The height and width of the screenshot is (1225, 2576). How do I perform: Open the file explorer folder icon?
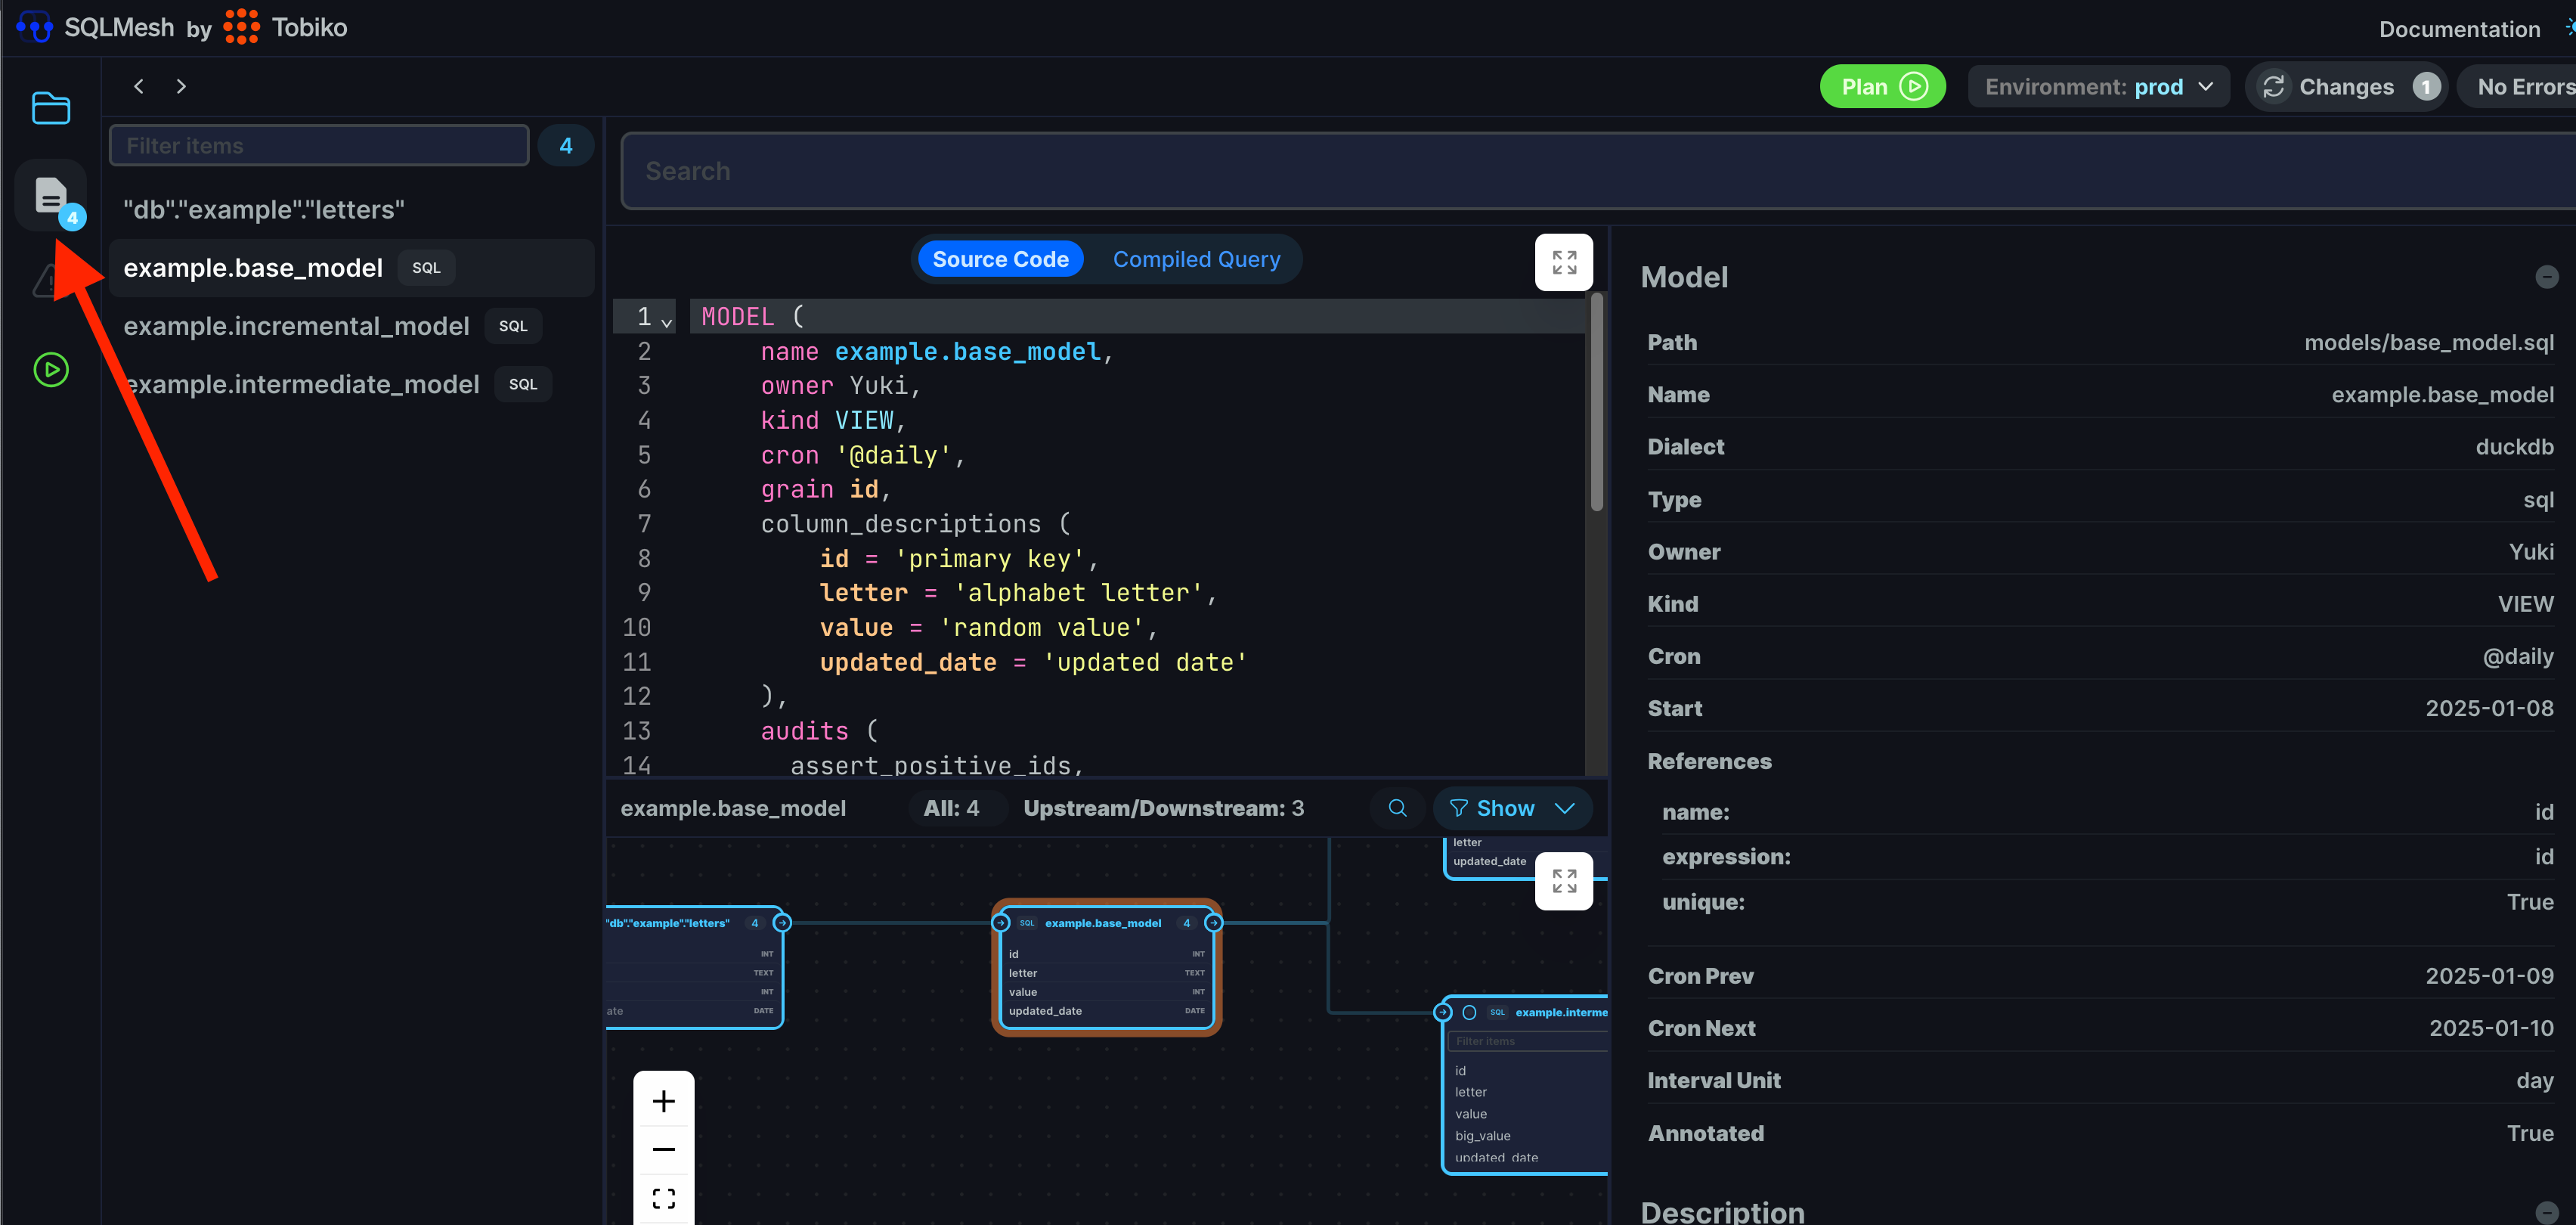50,108
